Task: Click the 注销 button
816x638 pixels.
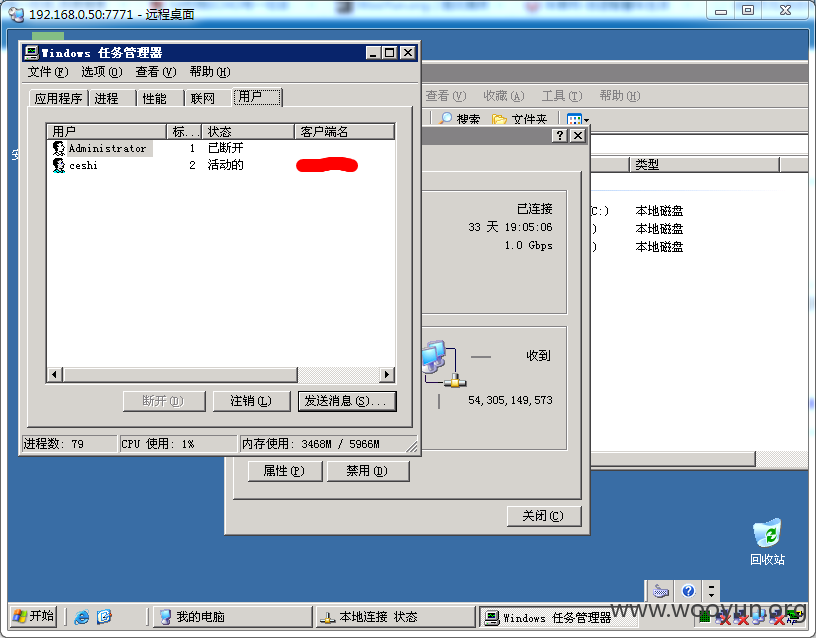Action: (251, 401)
